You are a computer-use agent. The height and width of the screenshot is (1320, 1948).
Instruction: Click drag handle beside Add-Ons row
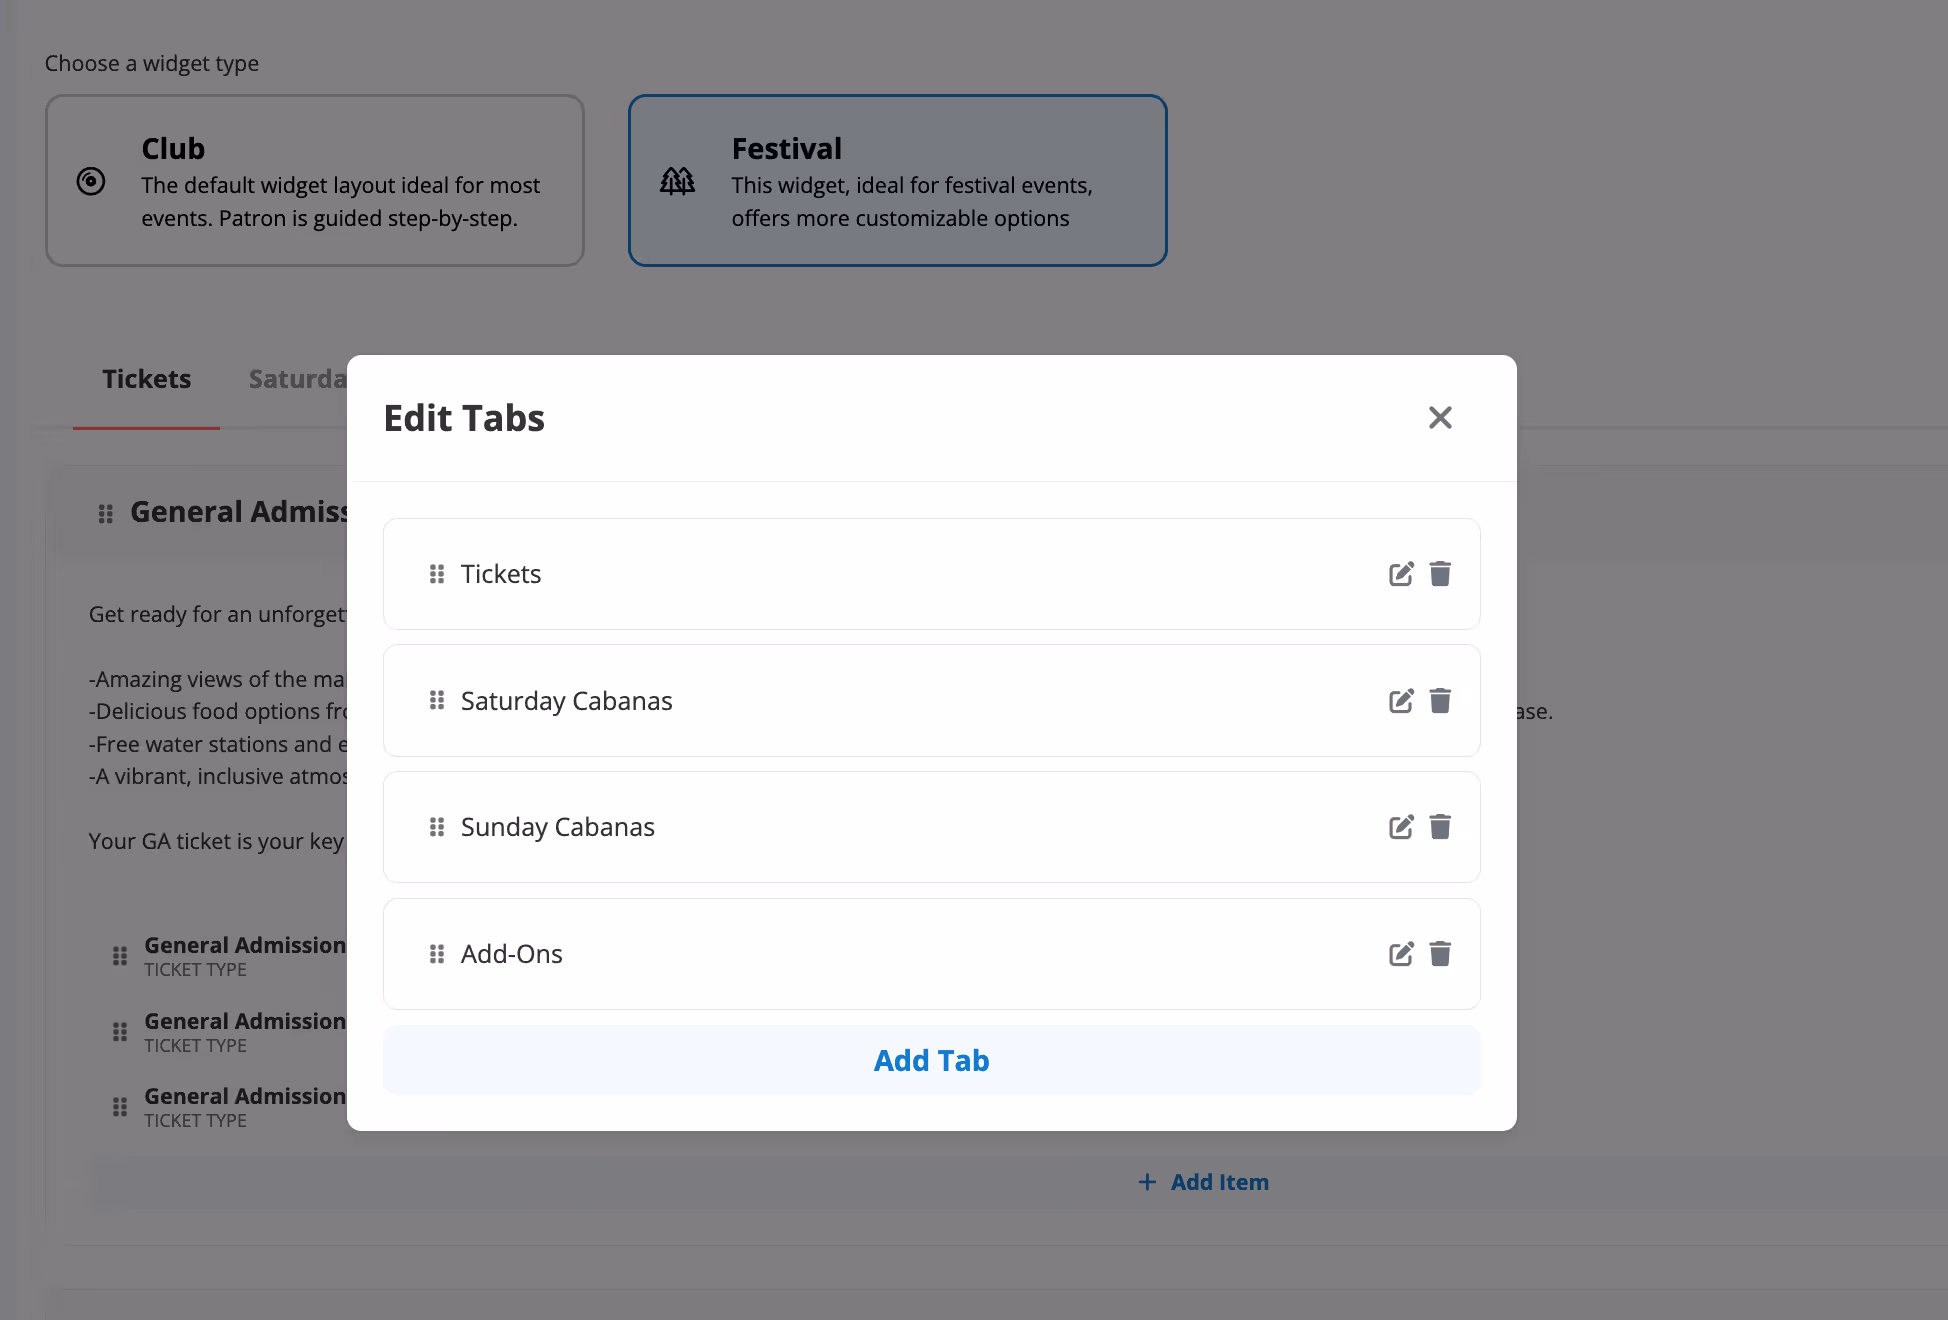coord(437,954)
